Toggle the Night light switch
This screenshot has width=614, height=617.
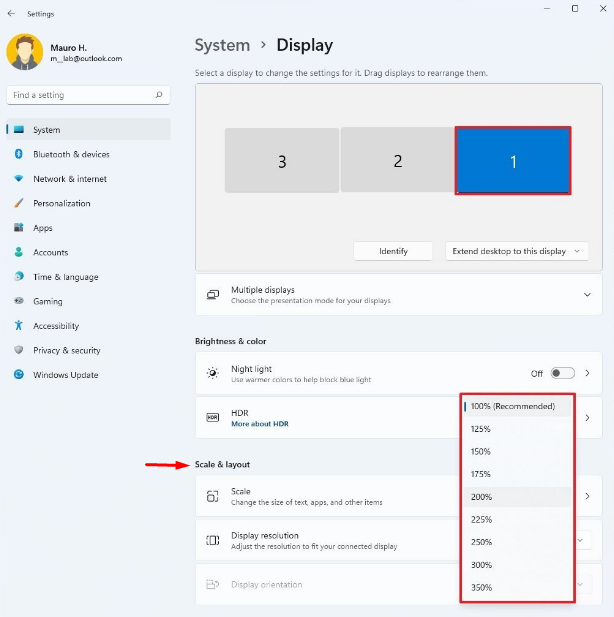click(x=562, y=373)
